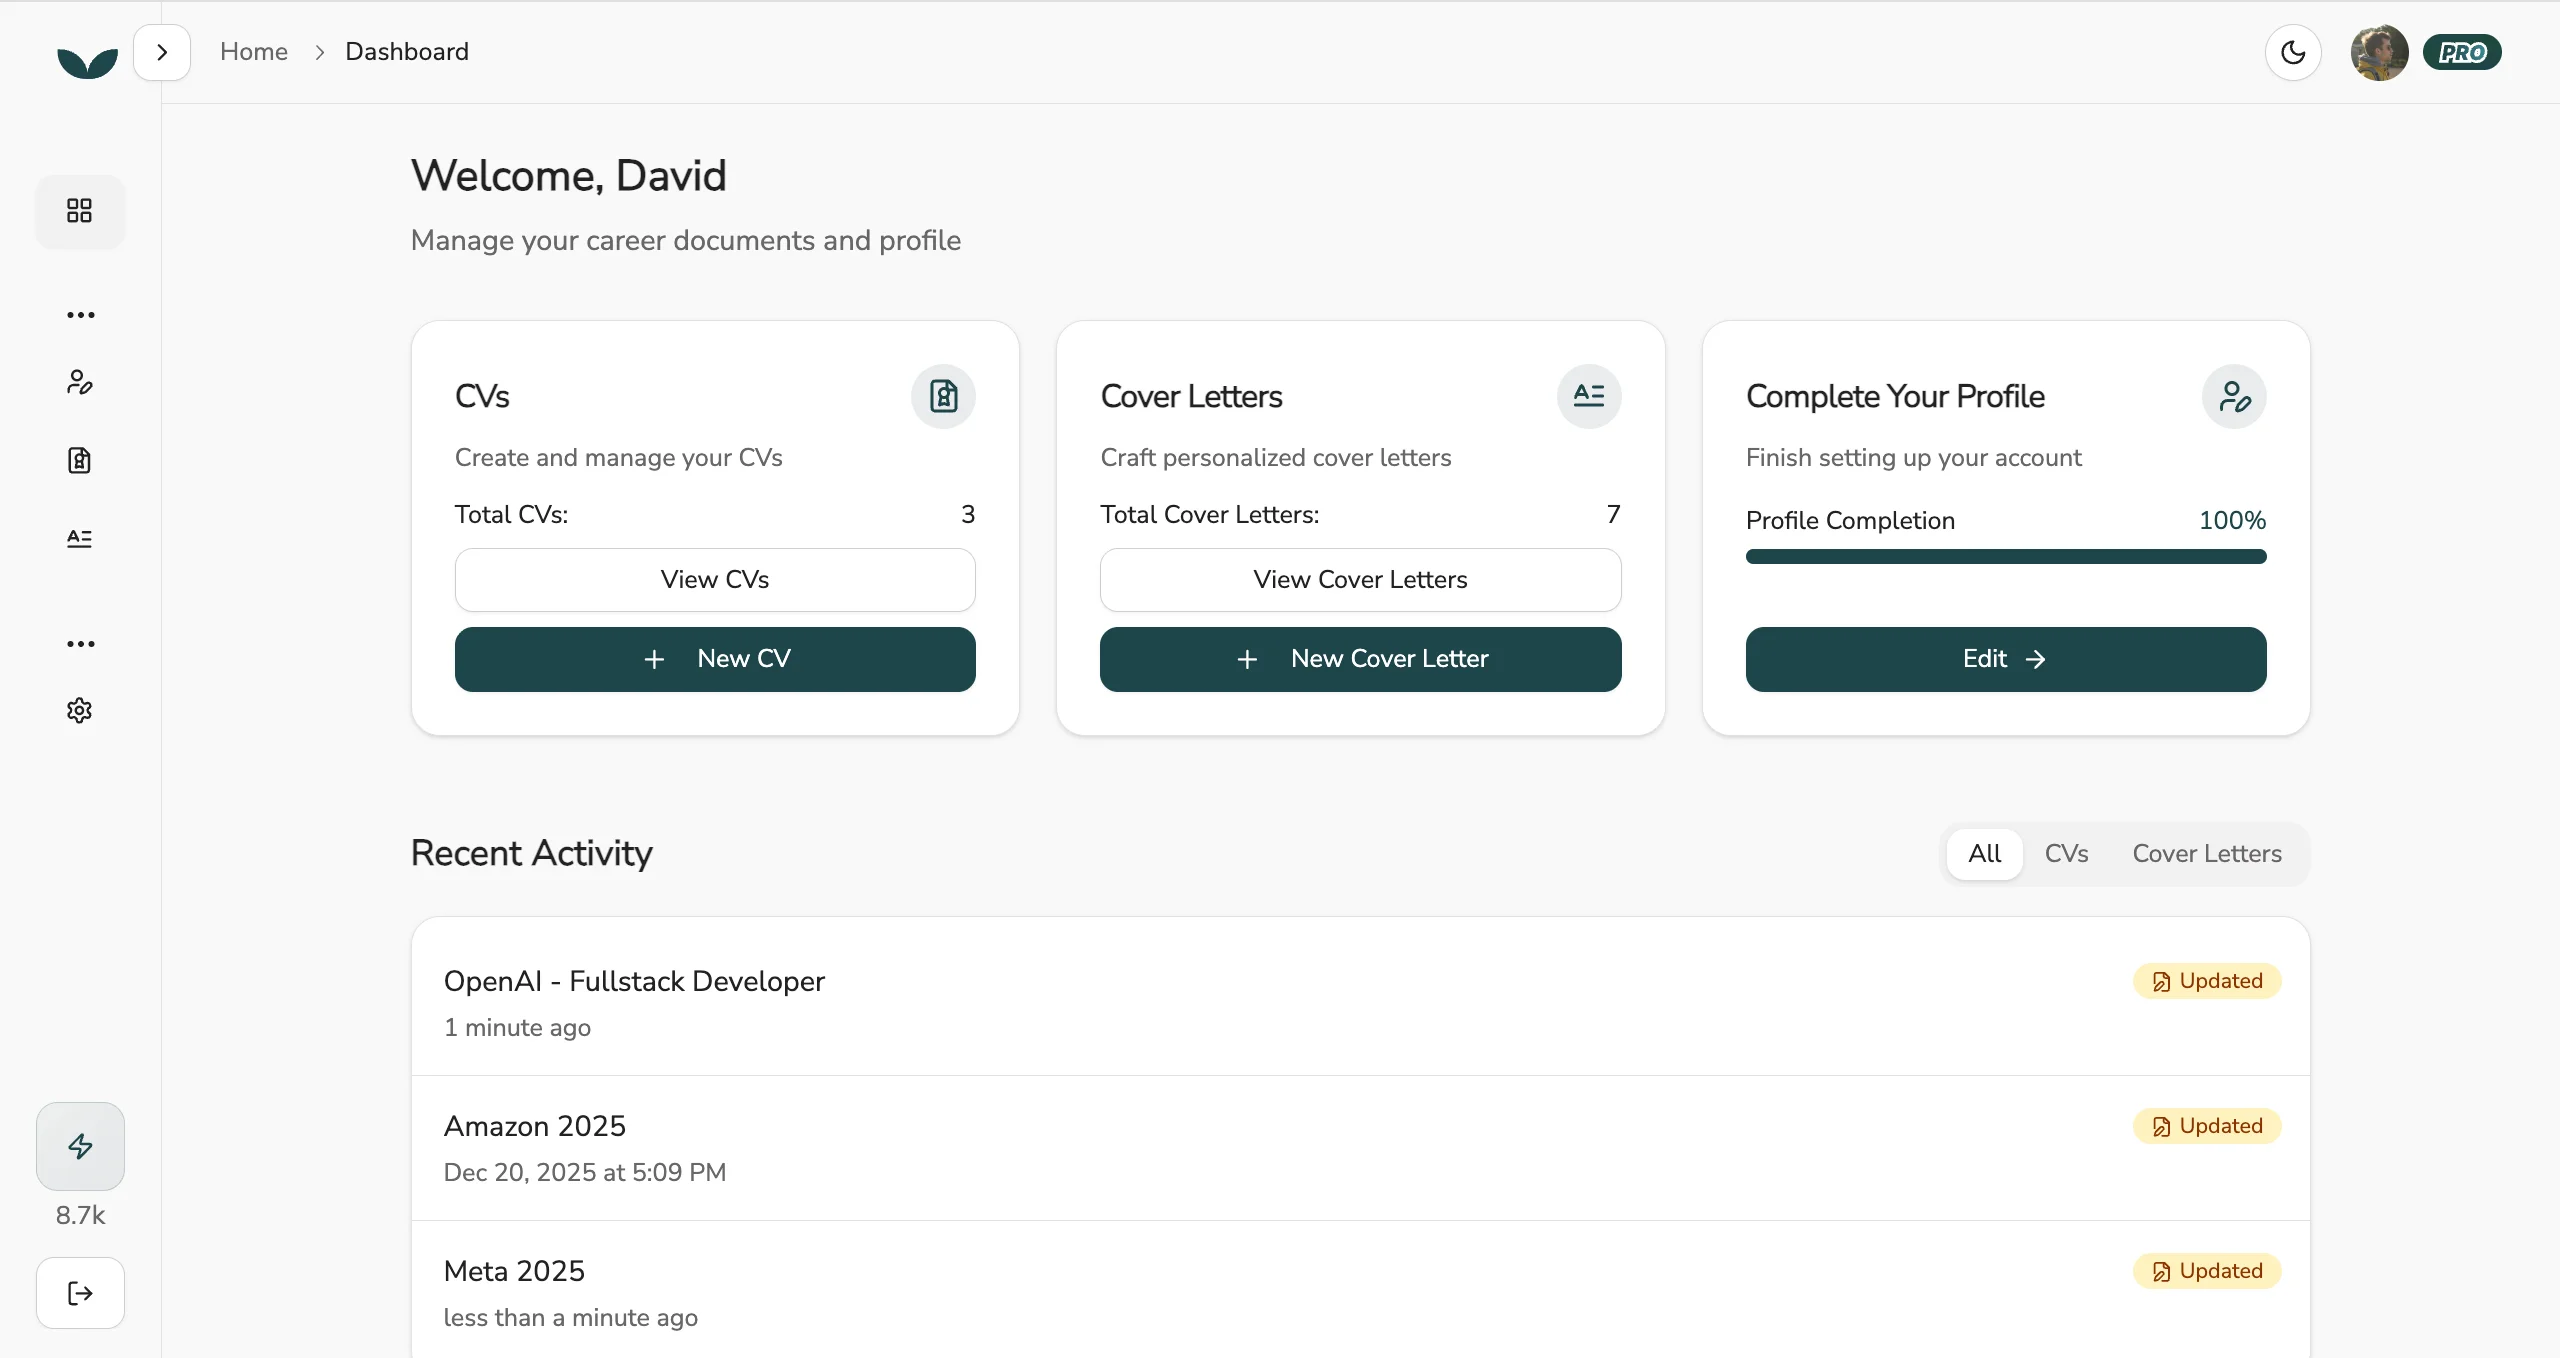Switch Recent Activity to Cover Letters tab
2560x1358 pixels.
point(2207,854)
